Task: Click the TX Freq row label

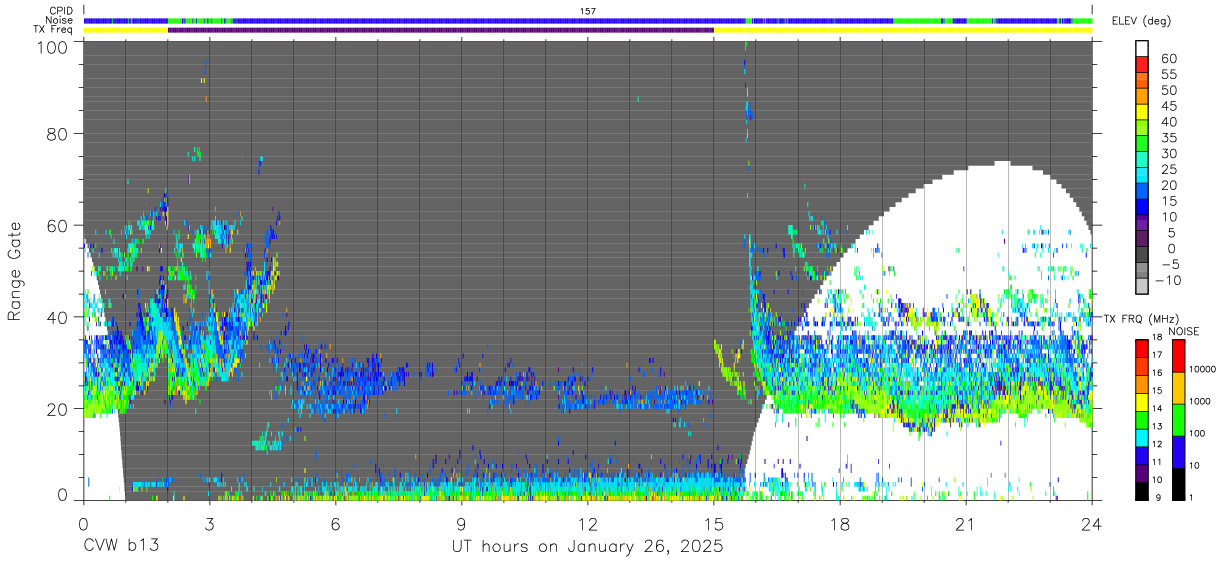Action: (55, 30)
